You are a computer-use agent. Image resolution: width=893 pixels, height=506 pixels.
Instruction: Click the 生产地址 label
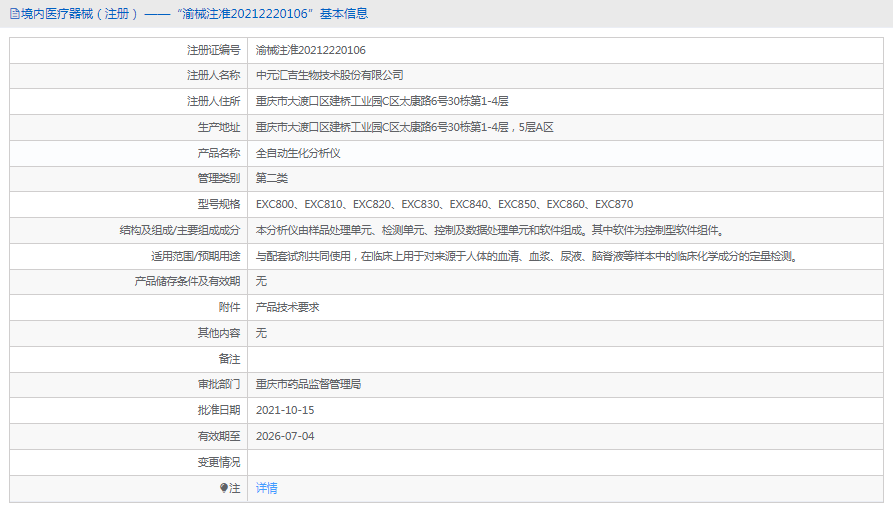click(219, 127)
